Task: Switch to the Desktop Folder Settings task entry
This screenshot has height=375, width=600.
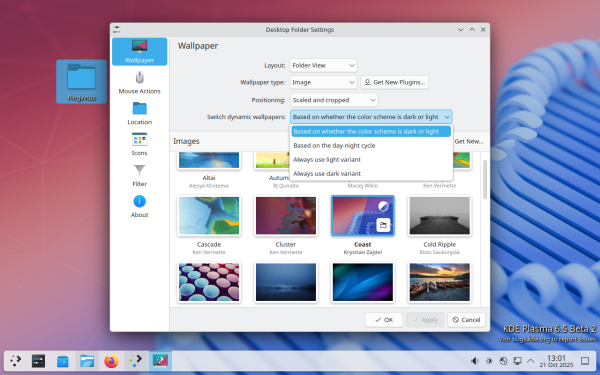Action: pos(160,361)
